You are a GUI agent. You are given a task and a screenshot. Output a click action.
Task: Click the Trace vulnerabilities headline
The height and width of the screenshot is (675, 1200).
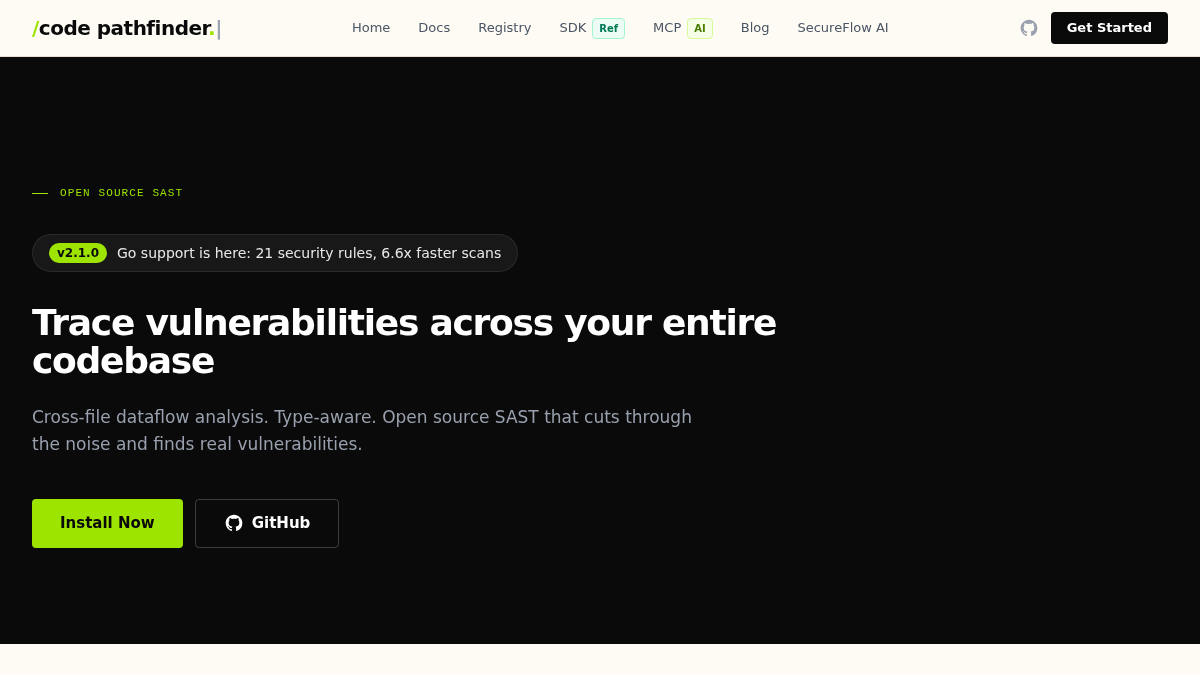[404, 342]
